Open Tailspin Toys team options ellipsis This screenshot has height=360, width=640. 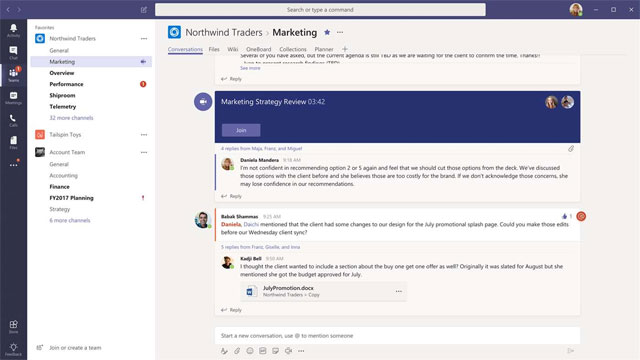(x=144, y=134)
